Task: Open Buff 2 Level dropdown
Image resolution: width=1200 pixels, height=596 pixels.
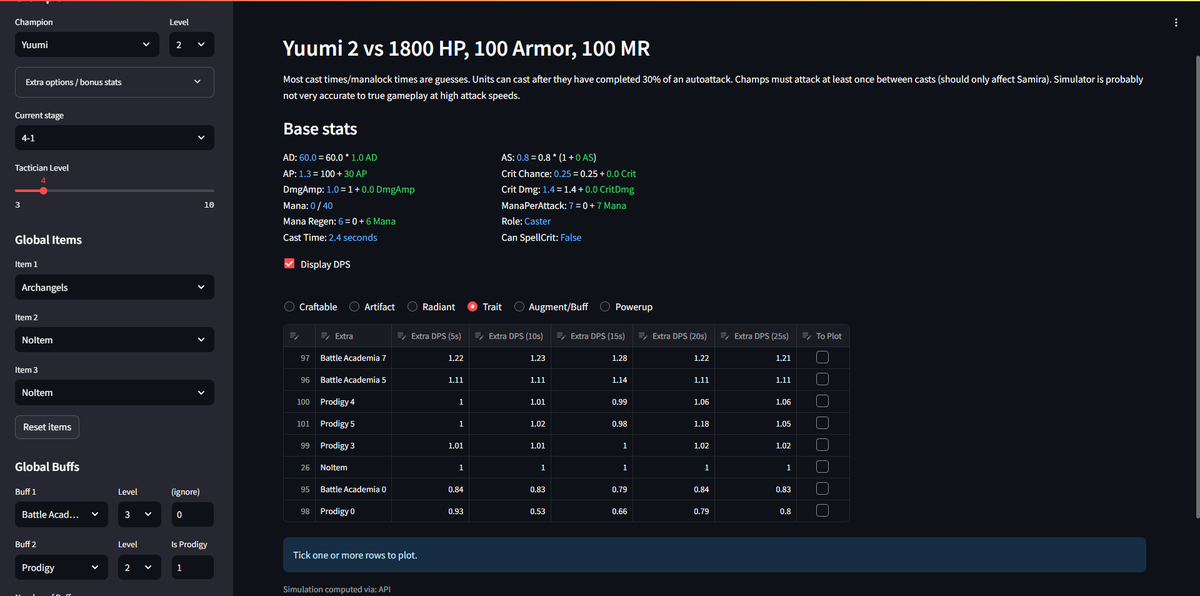Action: point(139,568)
